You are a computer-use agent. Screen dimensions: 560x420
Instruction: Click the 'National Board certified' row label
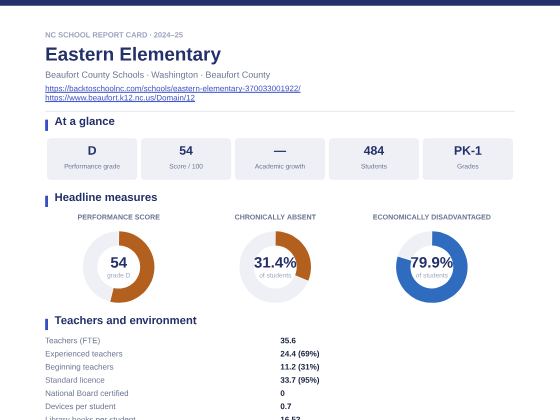[x=87, y=393]
